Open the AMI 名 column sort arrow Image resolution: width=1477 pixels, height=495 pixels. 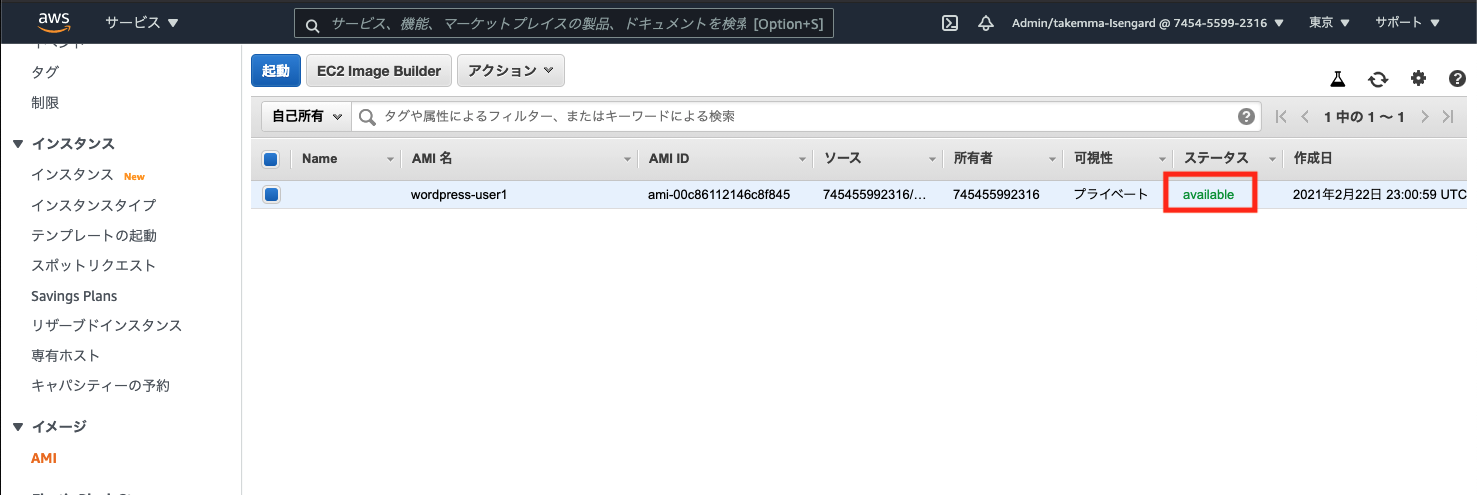[x=627, y=159]
